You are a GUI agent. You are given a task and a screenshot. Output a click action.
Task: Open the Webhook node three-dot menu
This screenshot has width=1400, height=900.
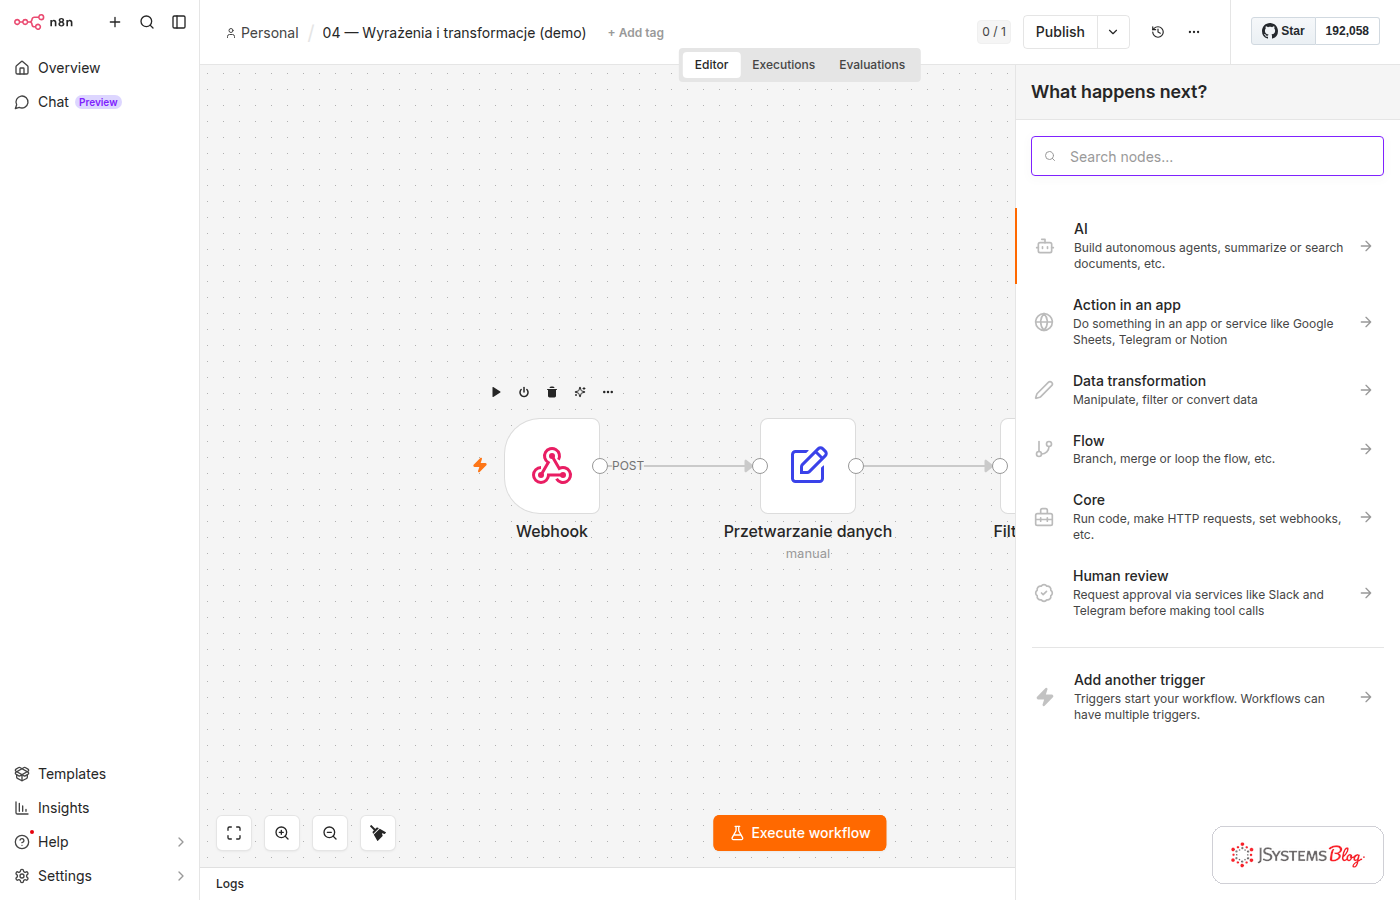coord(608,392)
